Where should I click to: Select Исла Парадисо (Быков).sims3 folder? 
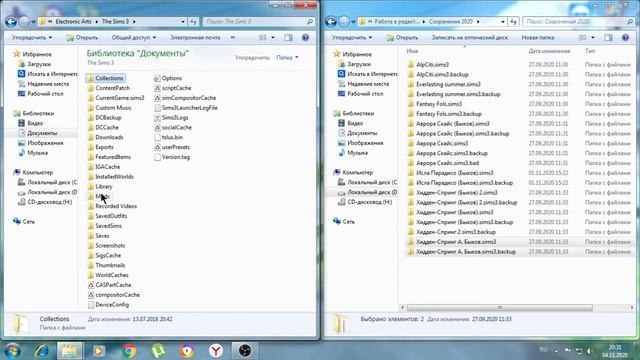pyautogui.click(x=451, y=173)
